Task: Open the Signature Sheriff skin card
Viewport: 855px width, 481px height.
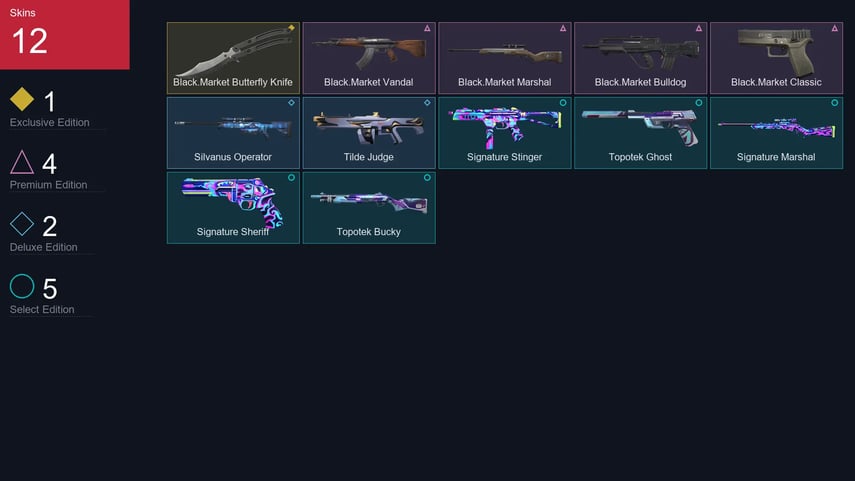Action: coord(233,207)
